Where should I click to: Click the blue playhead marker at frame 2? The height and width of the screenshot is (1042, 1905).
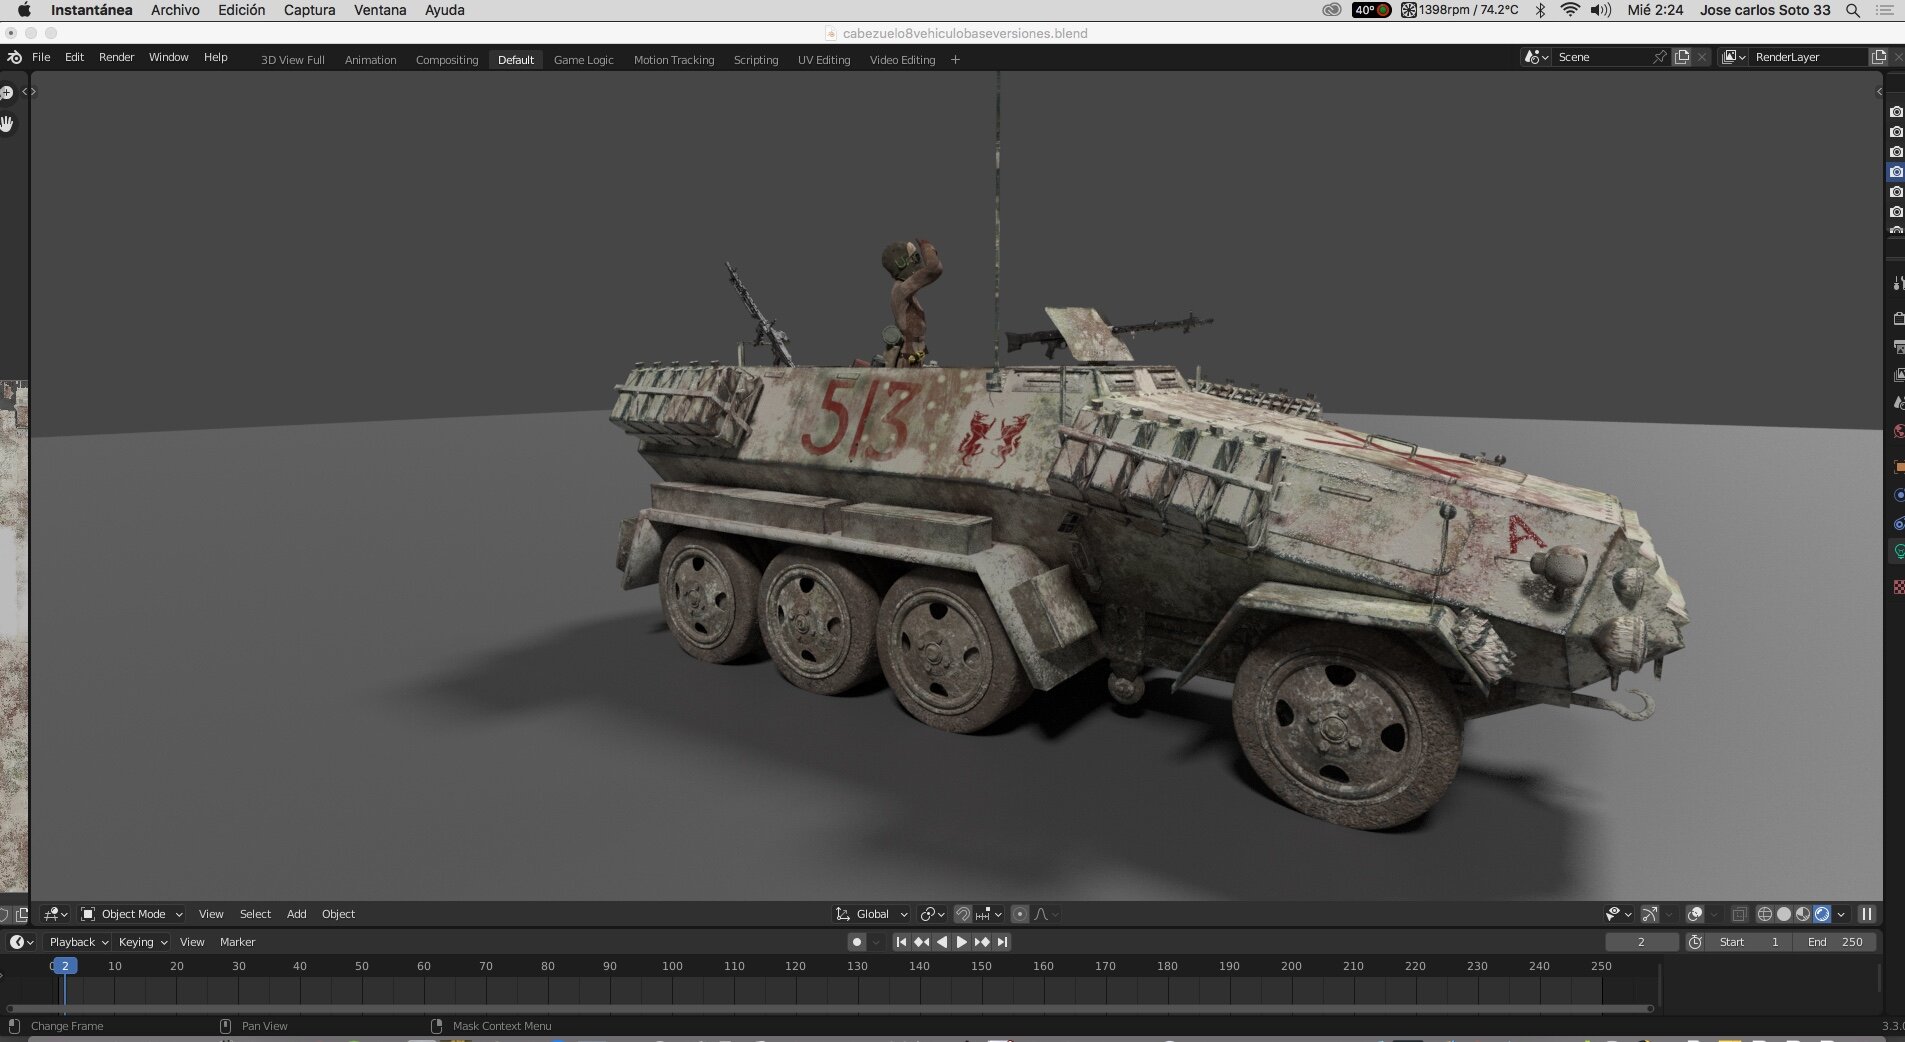(x=65, y=966)
